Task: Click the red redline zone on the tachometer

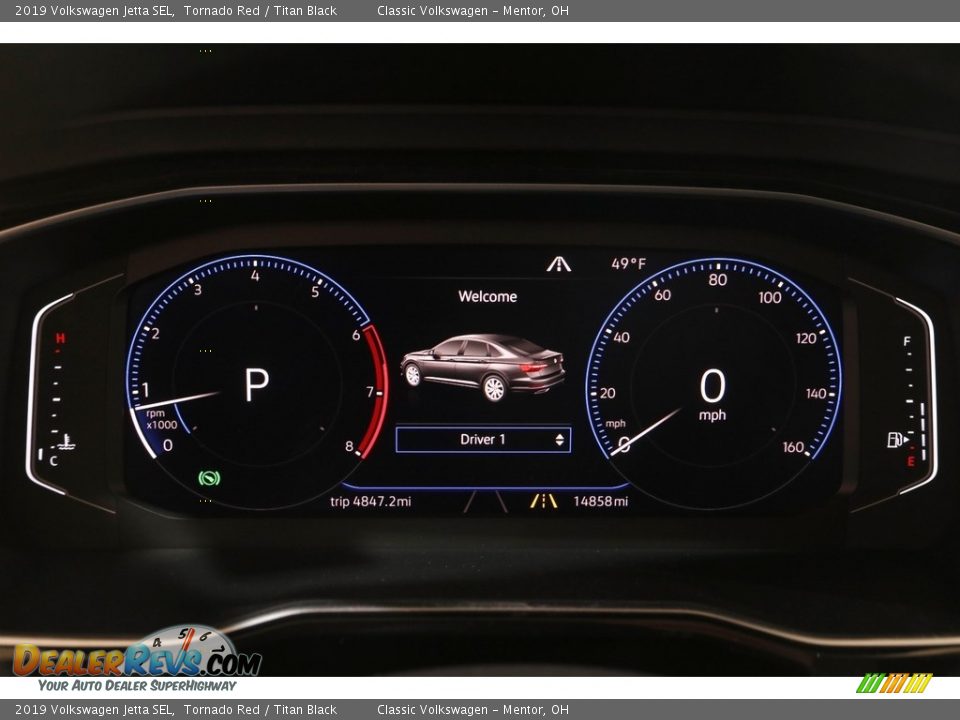Action: [x=378, y=390]
